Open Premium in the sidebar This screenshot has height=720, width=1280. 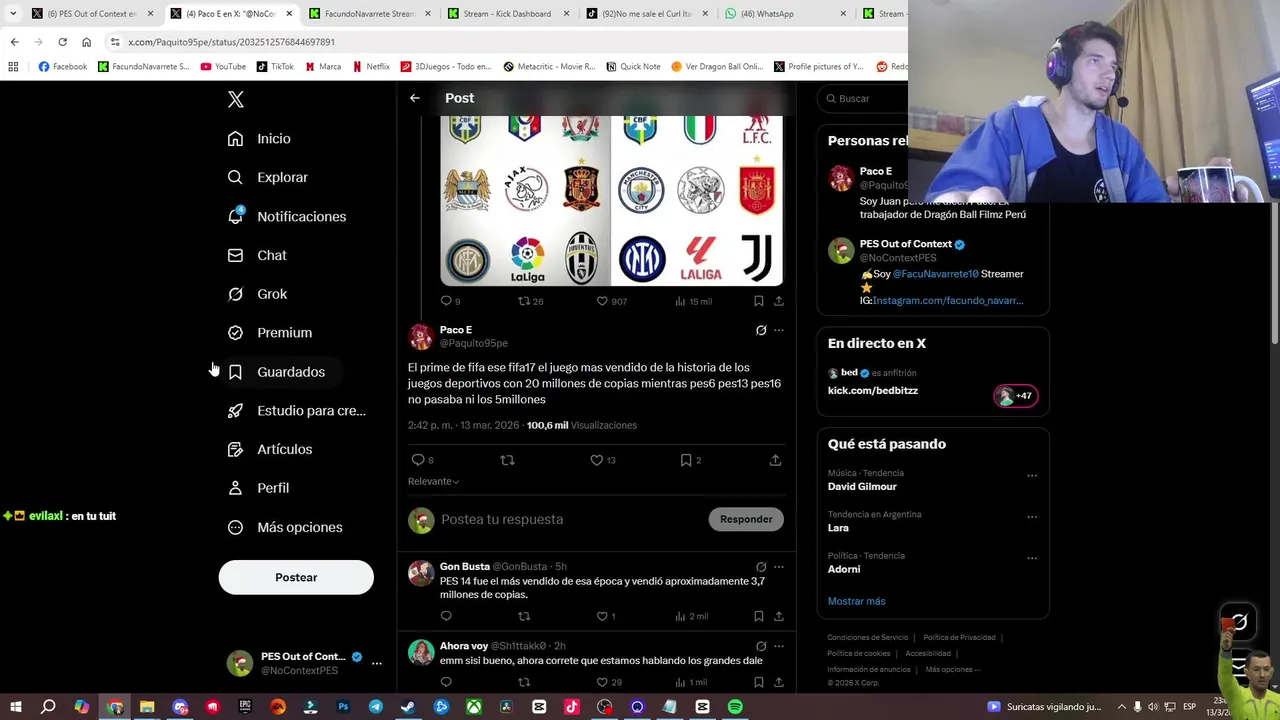(271, 332)
